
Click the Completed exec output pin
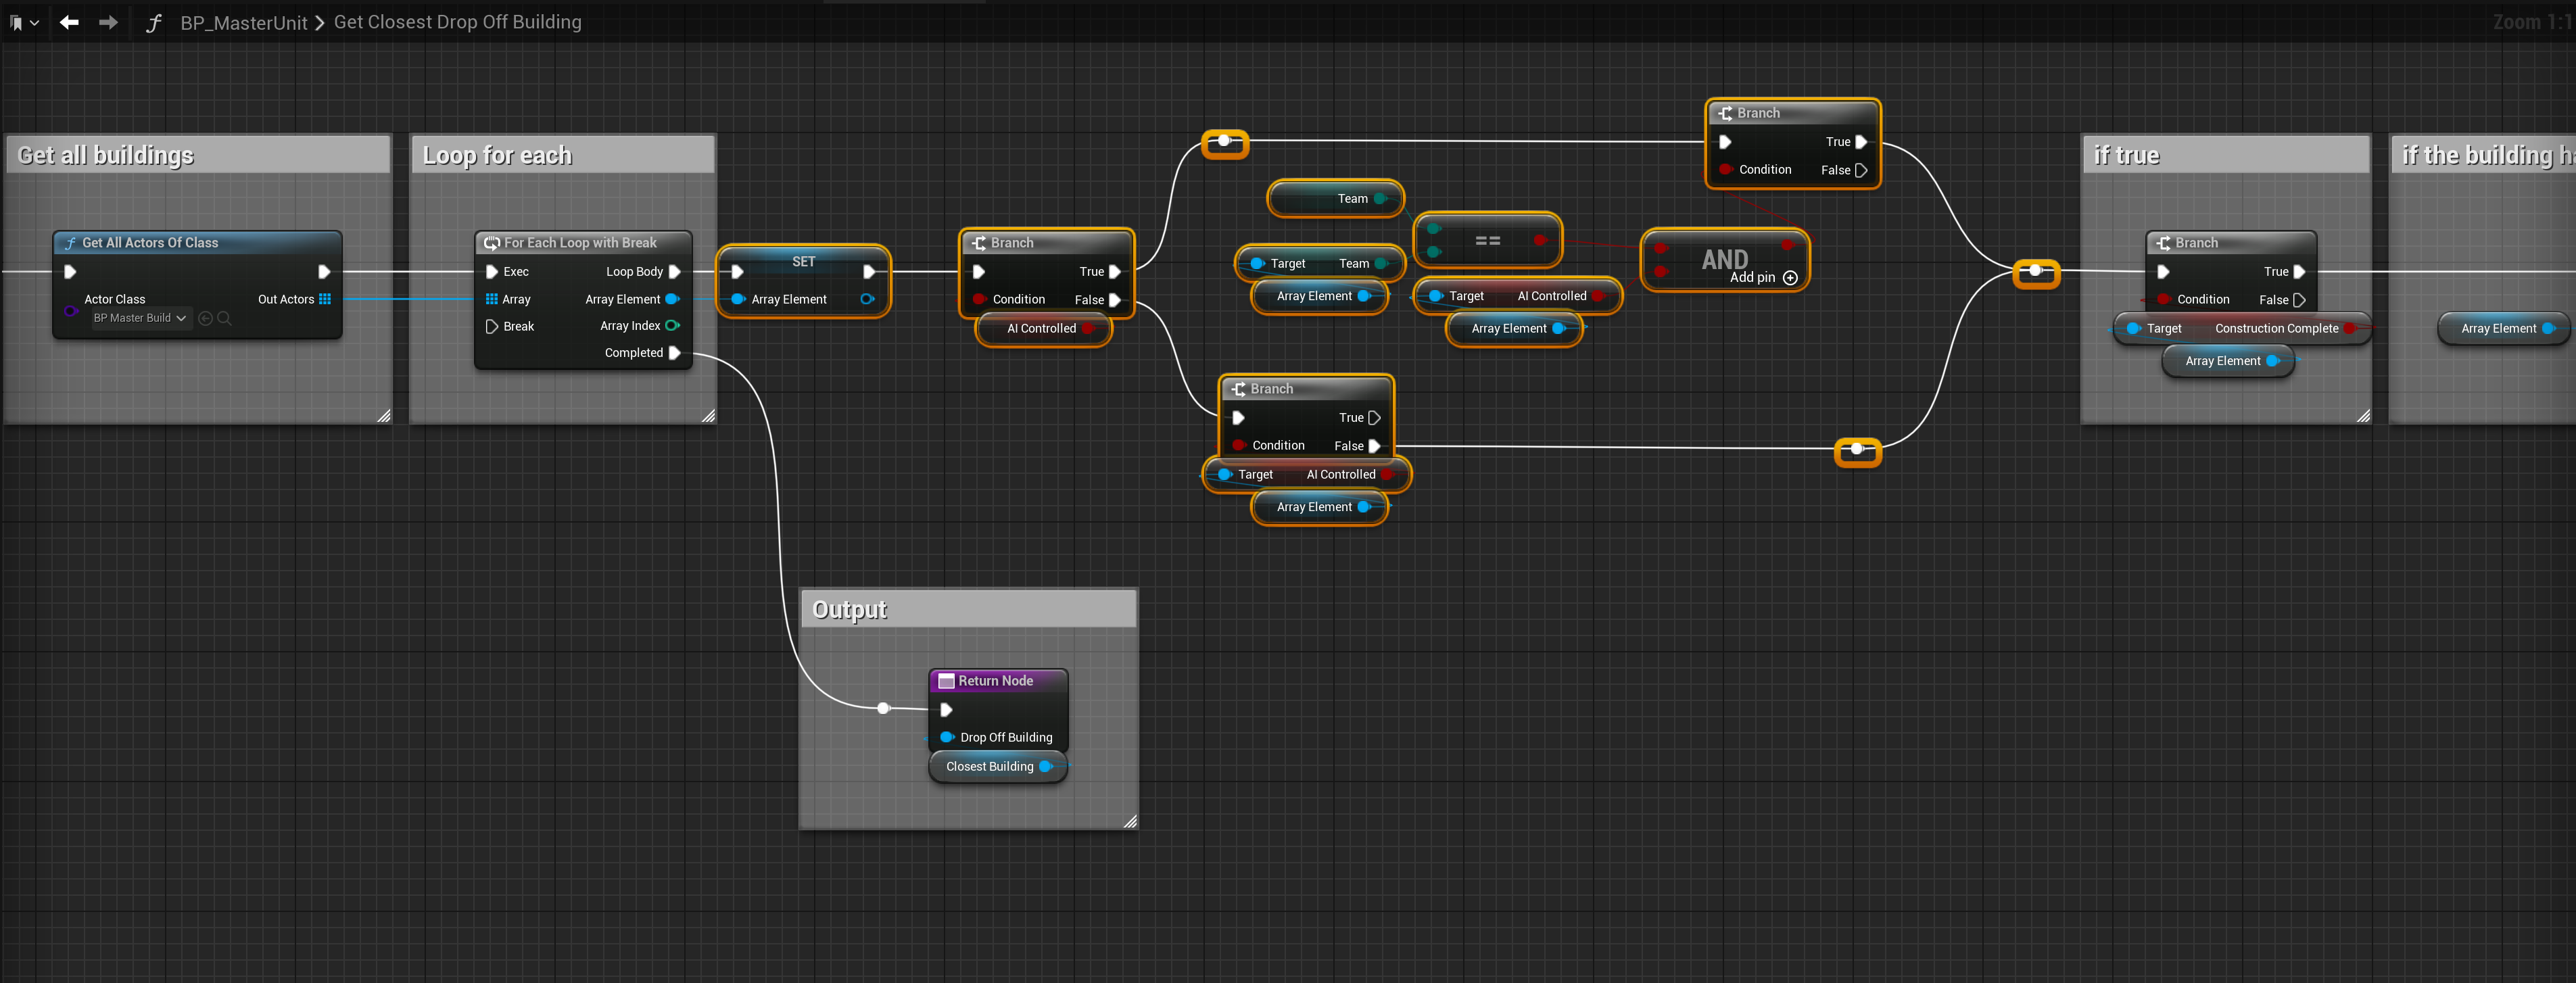coord(674,352)
